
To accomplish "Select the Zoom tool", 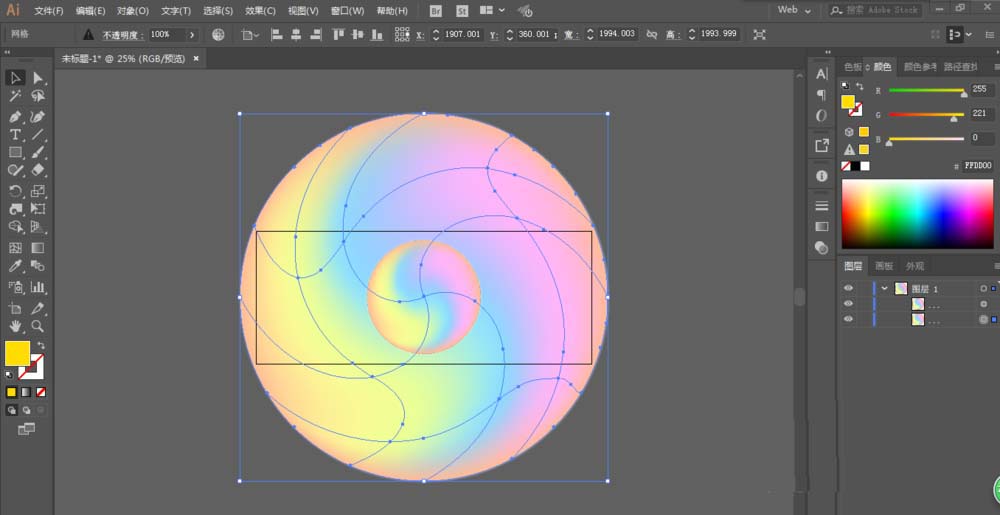I will pos(38,326).
